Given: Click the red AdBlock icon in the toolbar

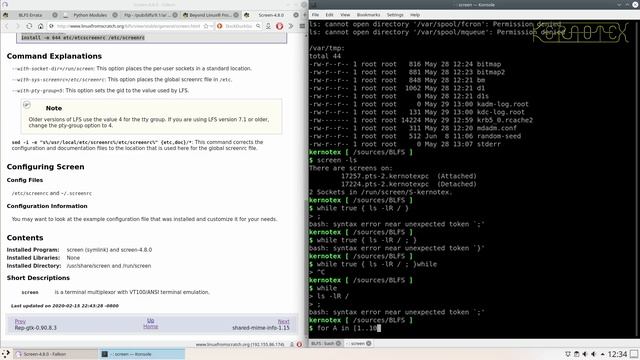Looking at the screenshot, I should pyautogui.click(x=280, y=26).
